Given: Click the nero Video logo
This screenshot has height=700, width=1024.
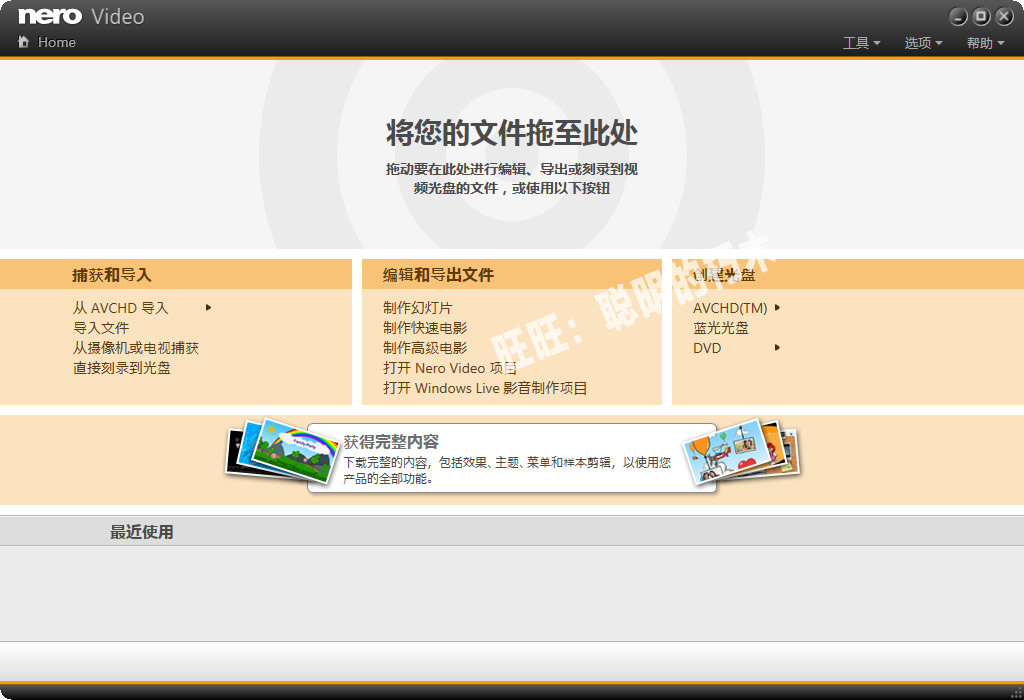Looking at the screenshot, I should coord(81,16).
